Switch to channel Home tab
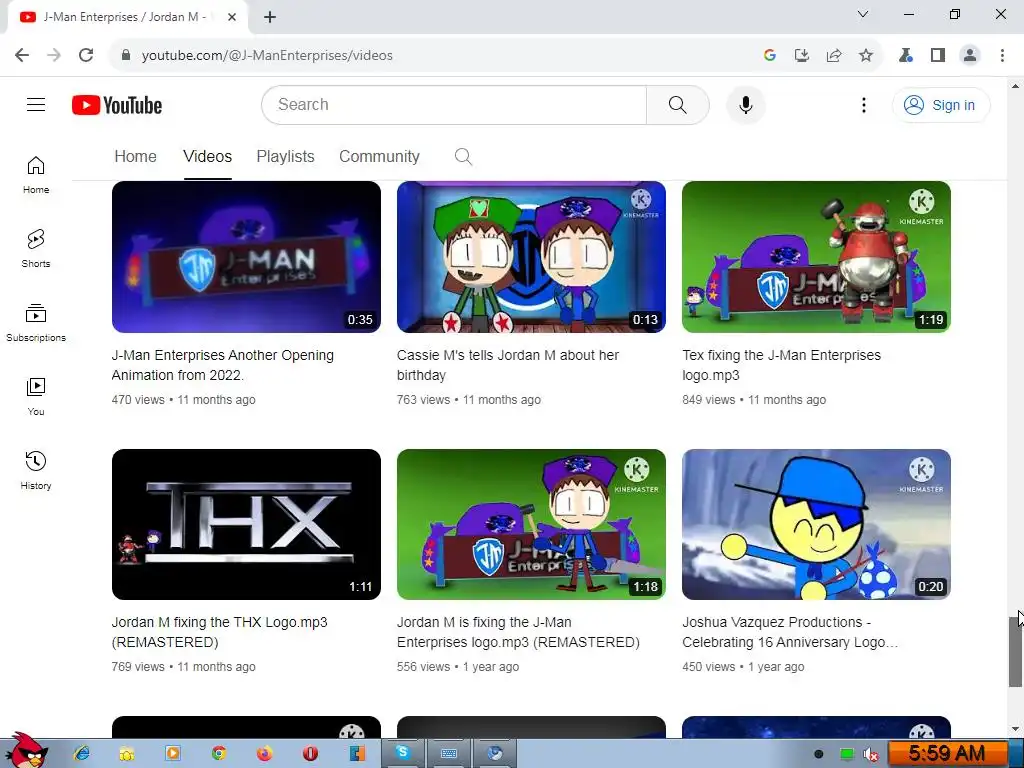 pos(135,156)
